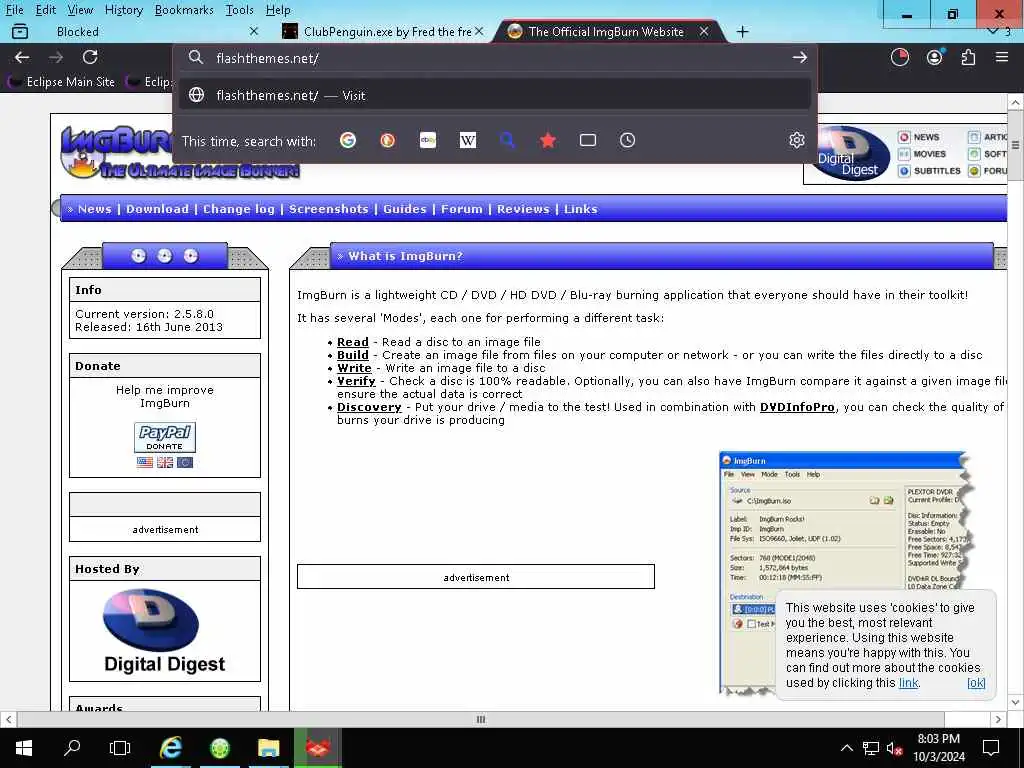Search with Google this time
Screen dimensions: 1024x768
[348, 140]
